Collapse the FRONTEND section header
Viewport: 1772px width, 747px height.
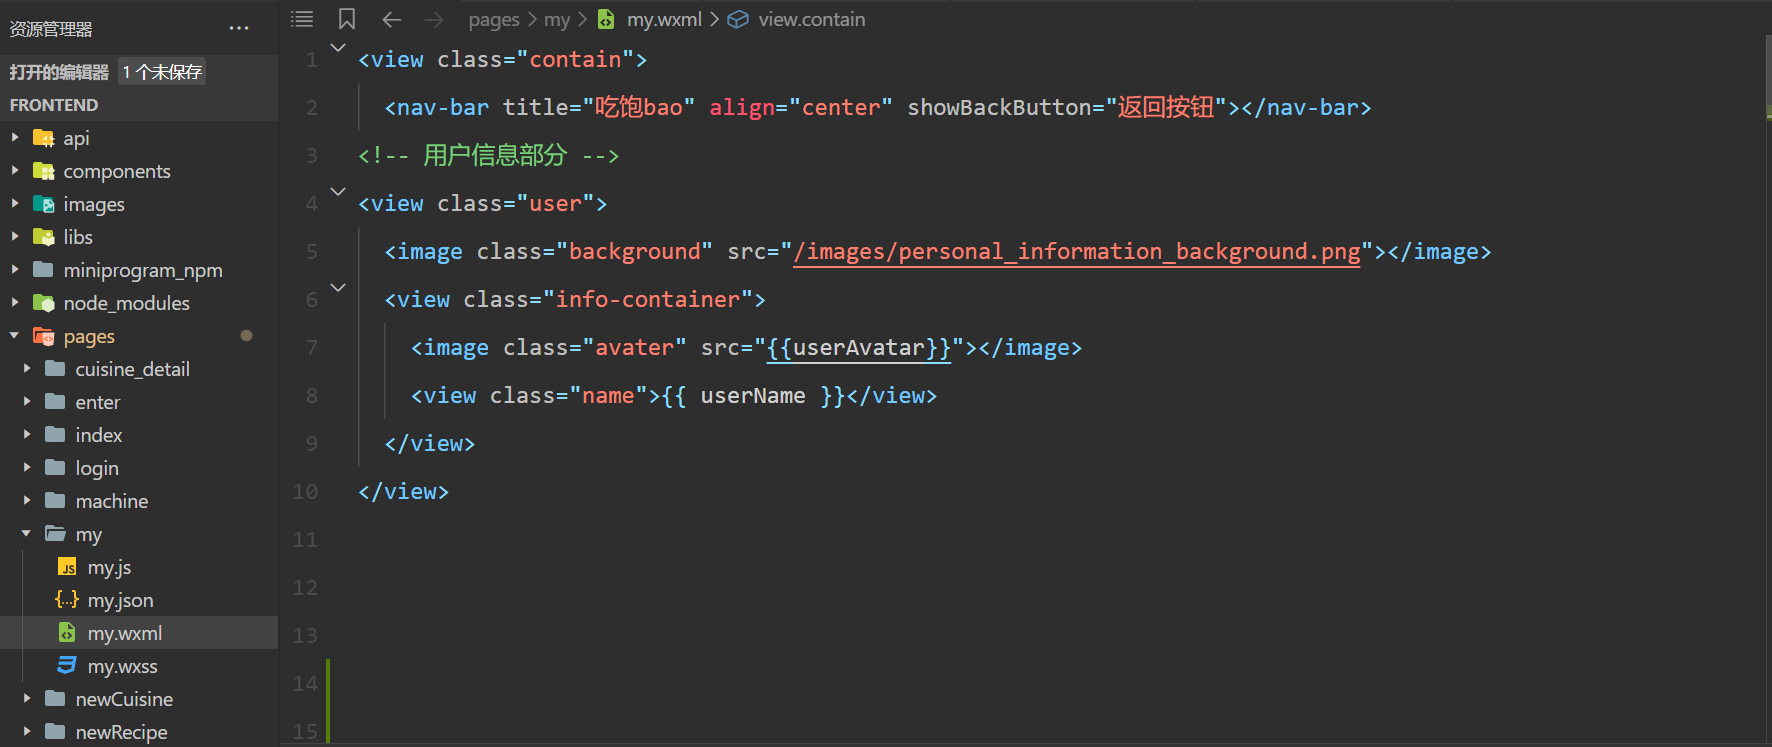54,105
